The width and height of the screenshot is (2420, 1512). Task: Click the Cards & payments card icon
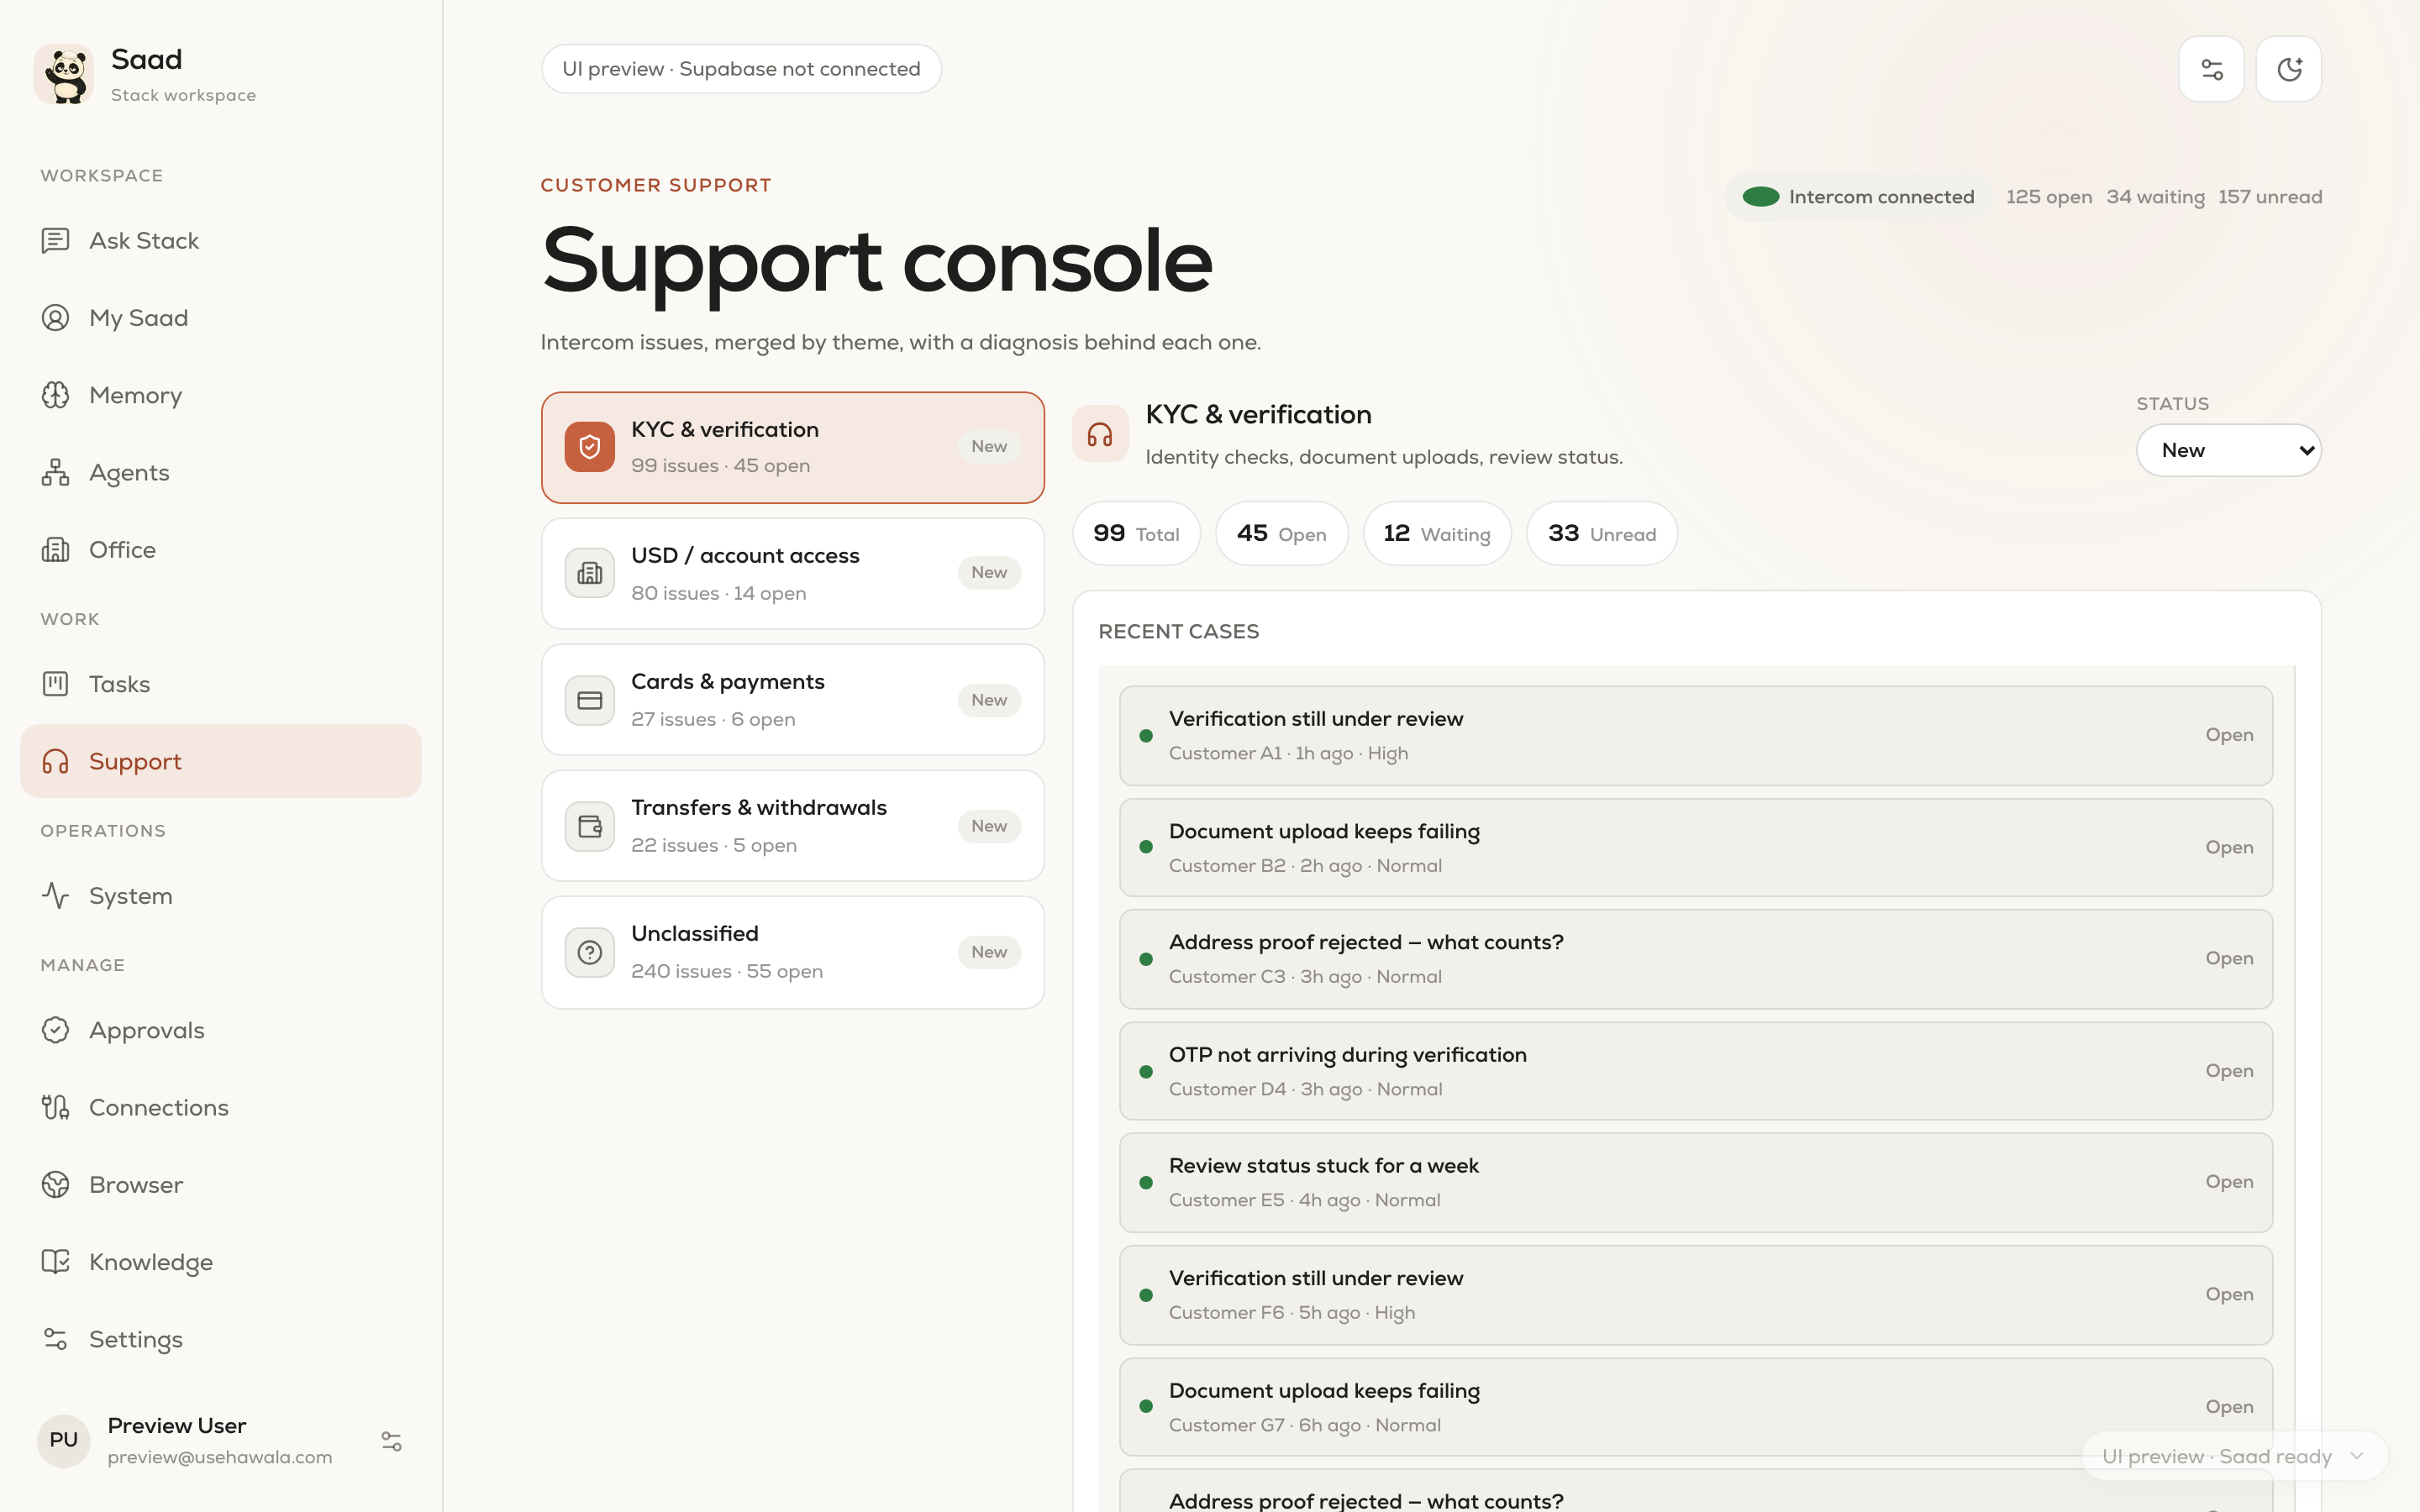tap(590, 700)
